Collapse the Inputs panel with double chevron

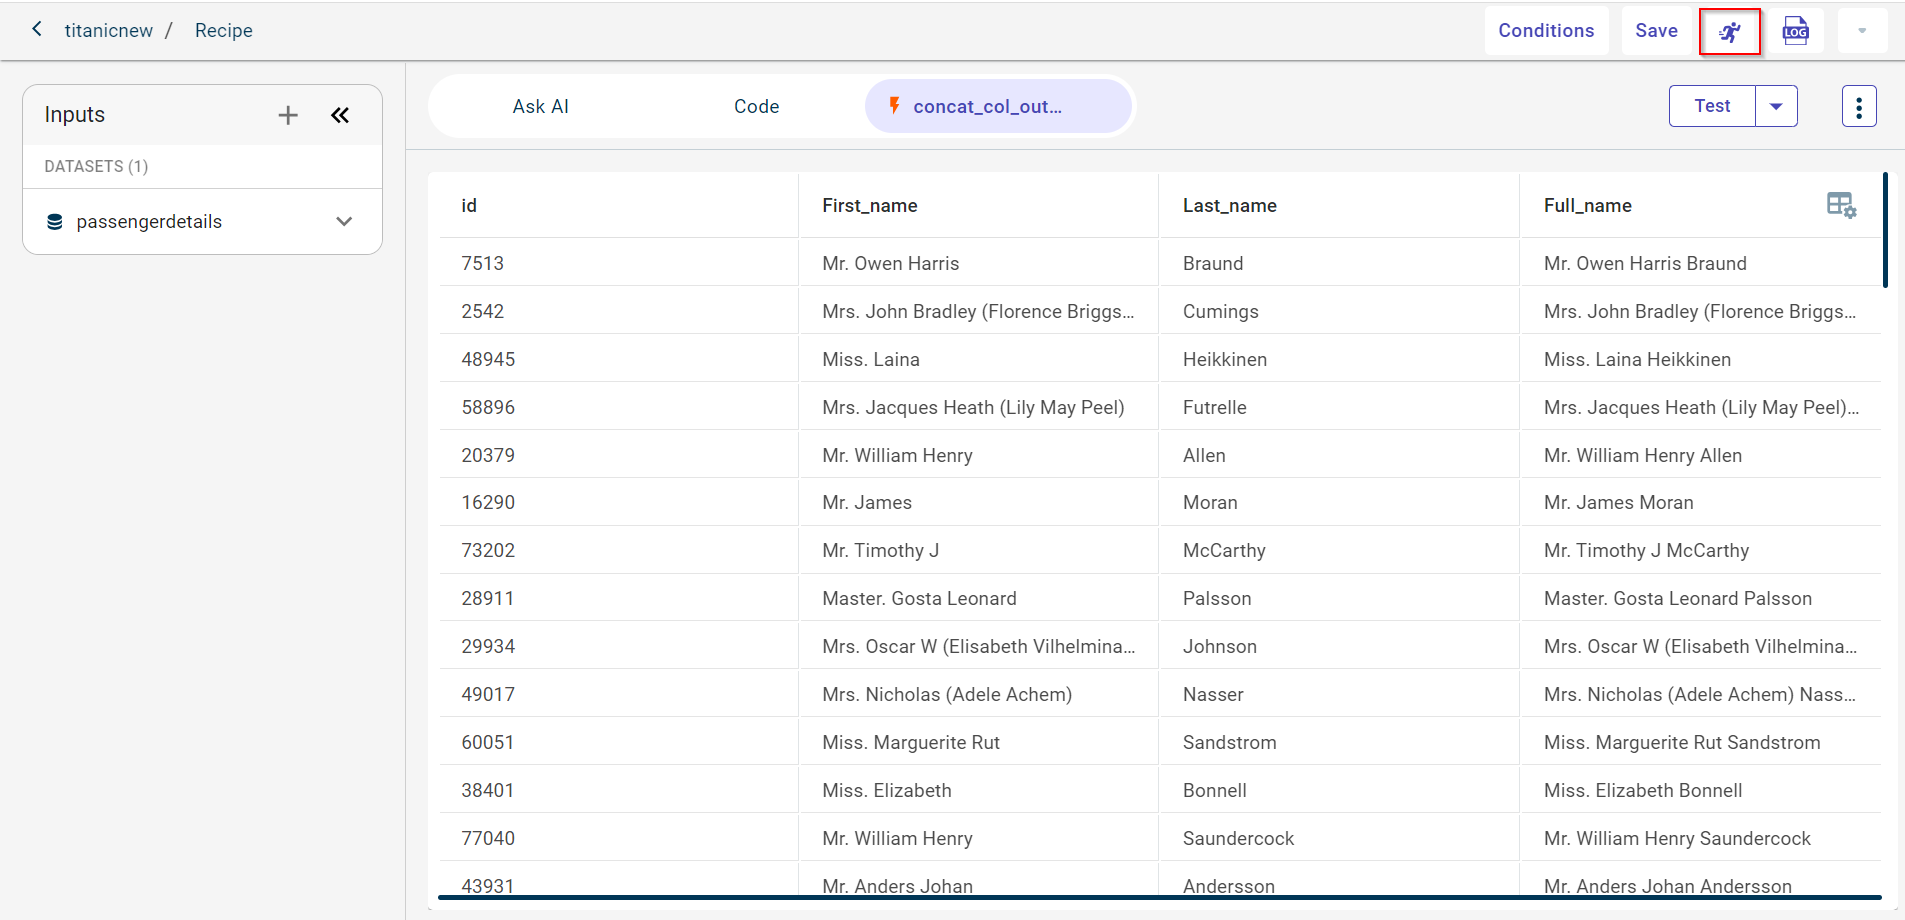[340, 115]
